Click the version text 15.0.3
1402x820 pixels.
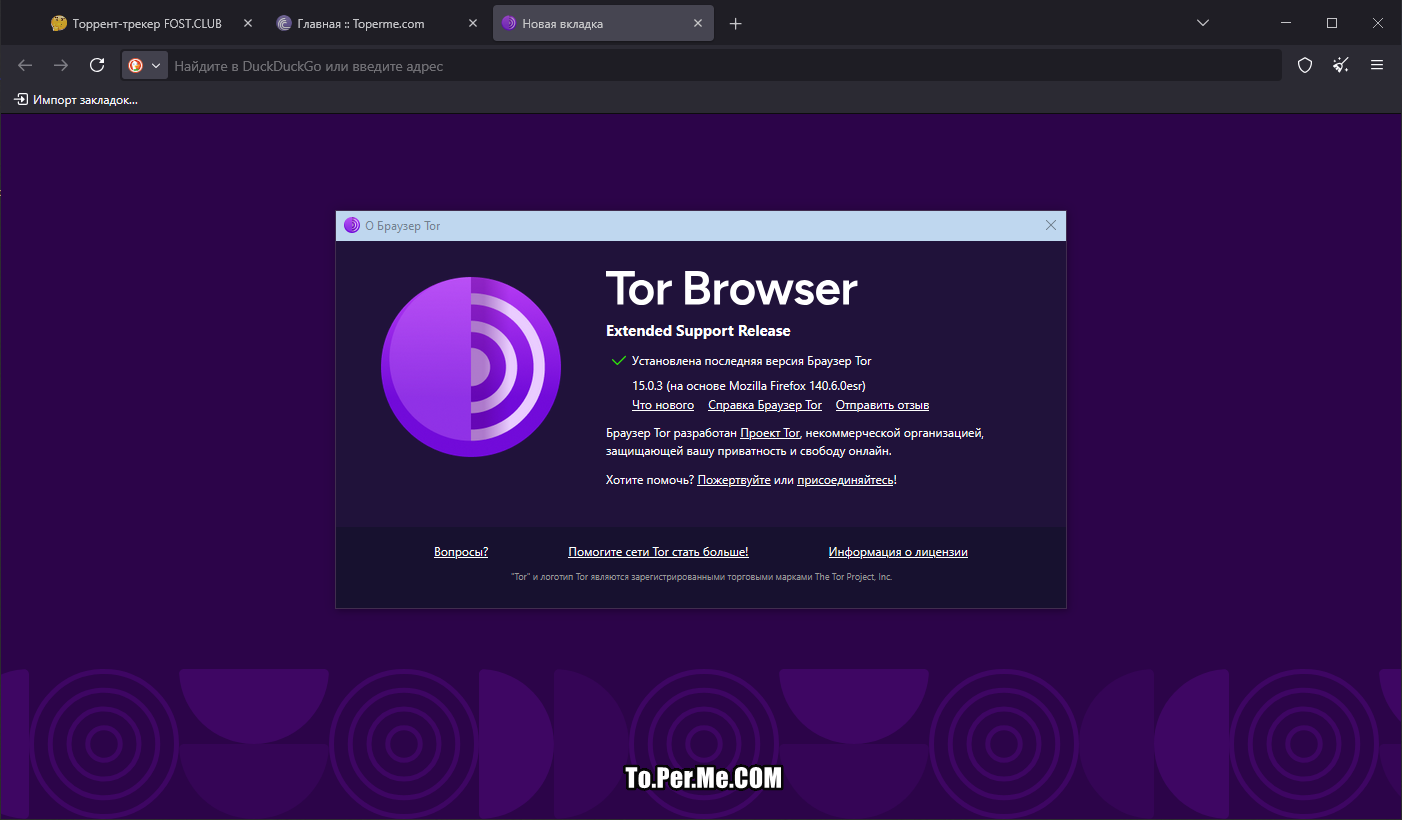click(x=648, y=385)
